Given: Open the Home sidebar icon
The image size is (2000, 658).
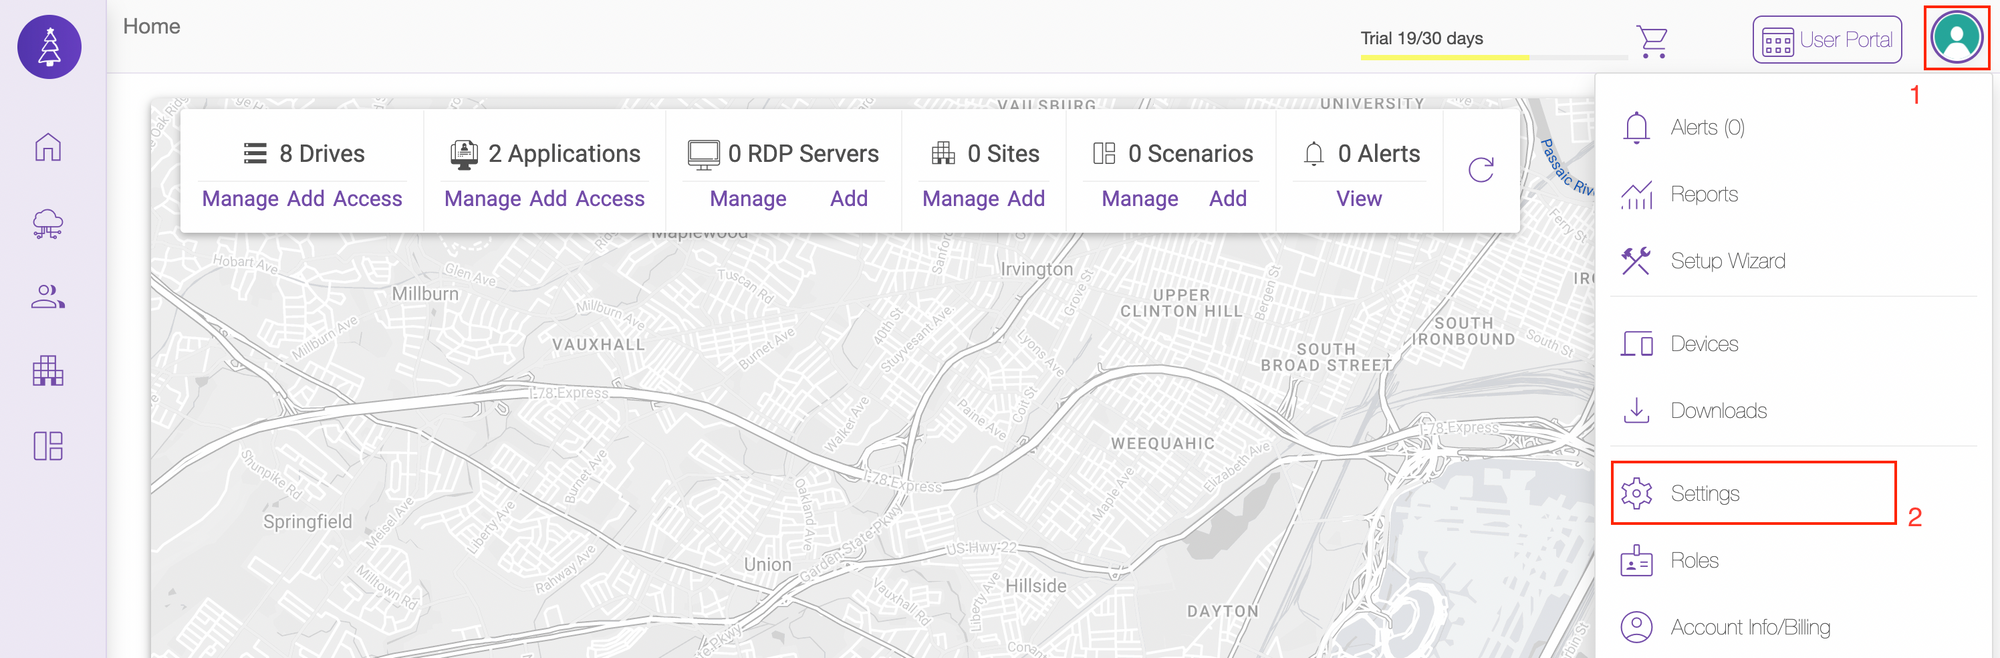Looking at the screenshot, I should pos(48,148).
